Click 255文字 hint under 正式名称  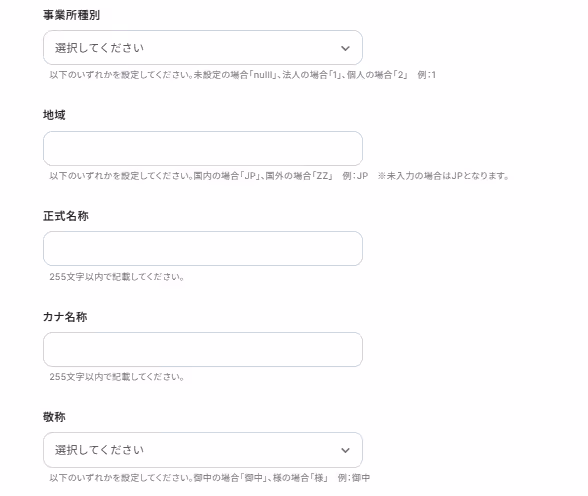tap(117, 277)
